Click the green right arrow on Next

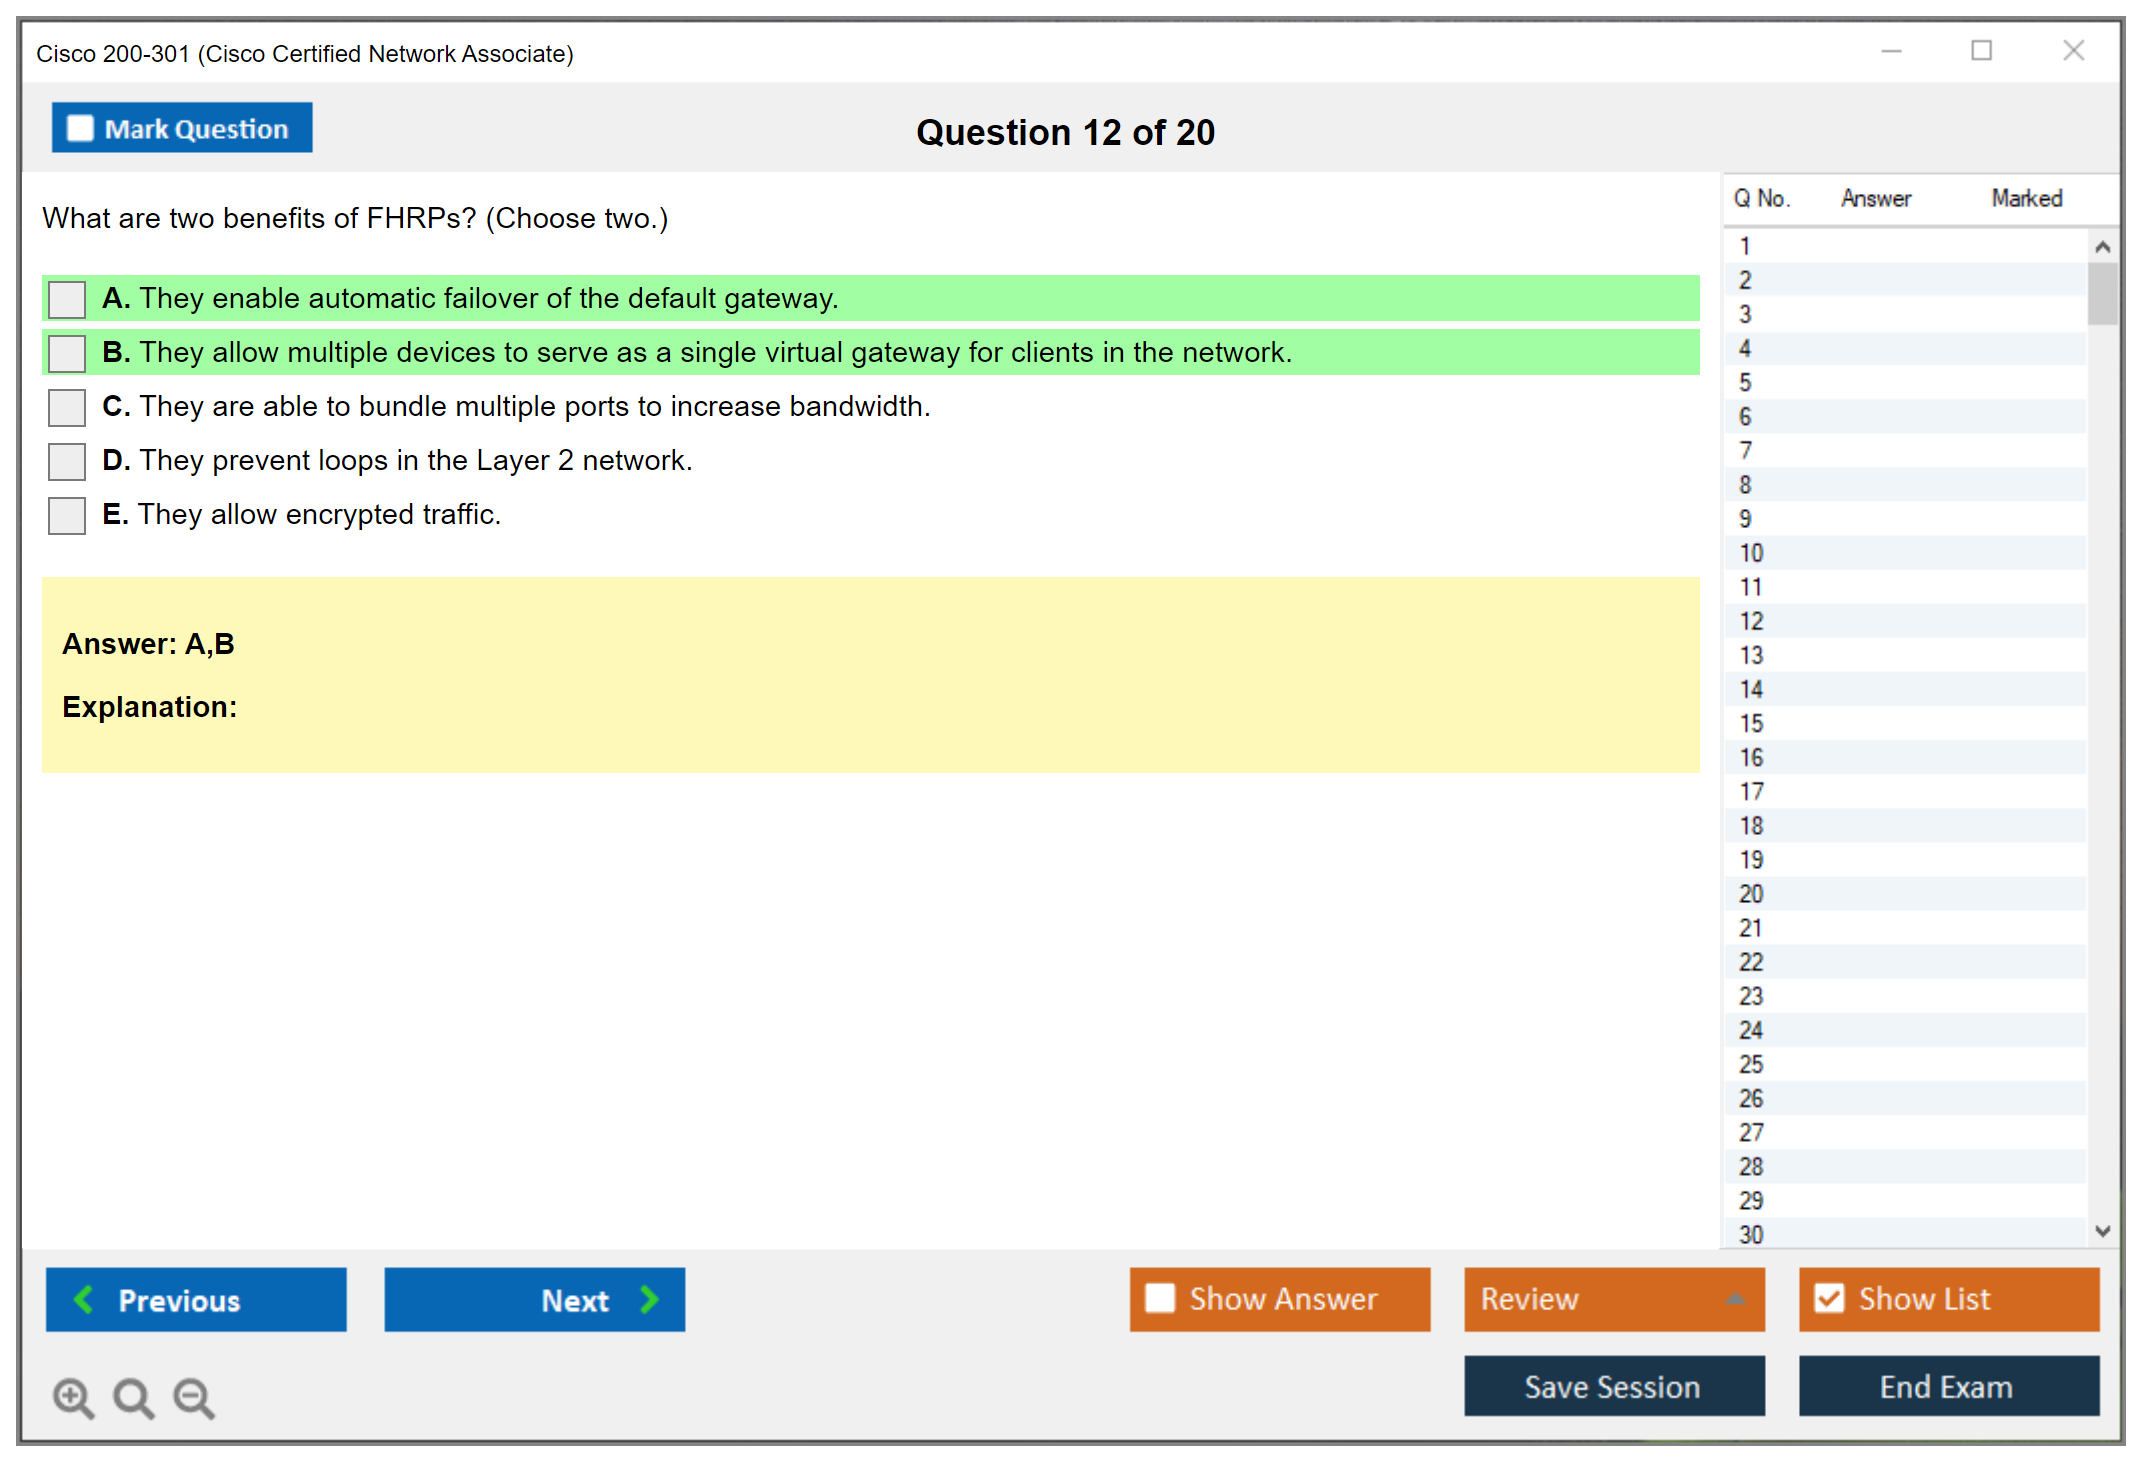tap(649, 1299)
